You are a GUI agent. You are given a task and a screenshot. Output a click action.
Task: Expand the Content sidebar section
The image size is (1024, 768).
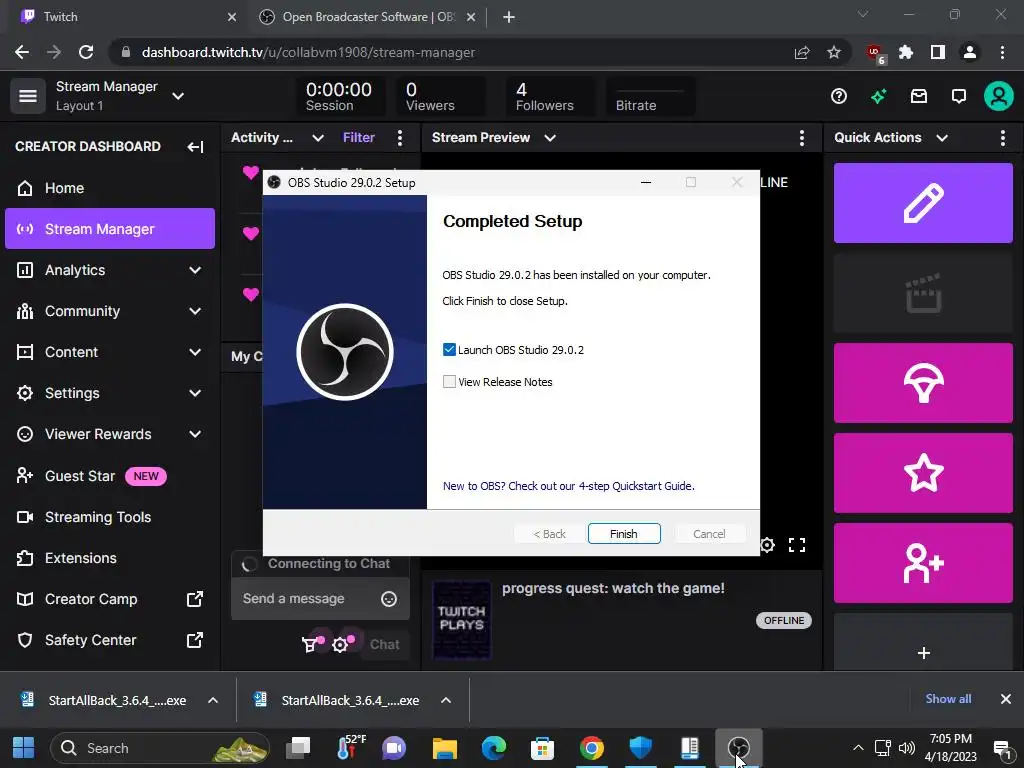point(195,353)
